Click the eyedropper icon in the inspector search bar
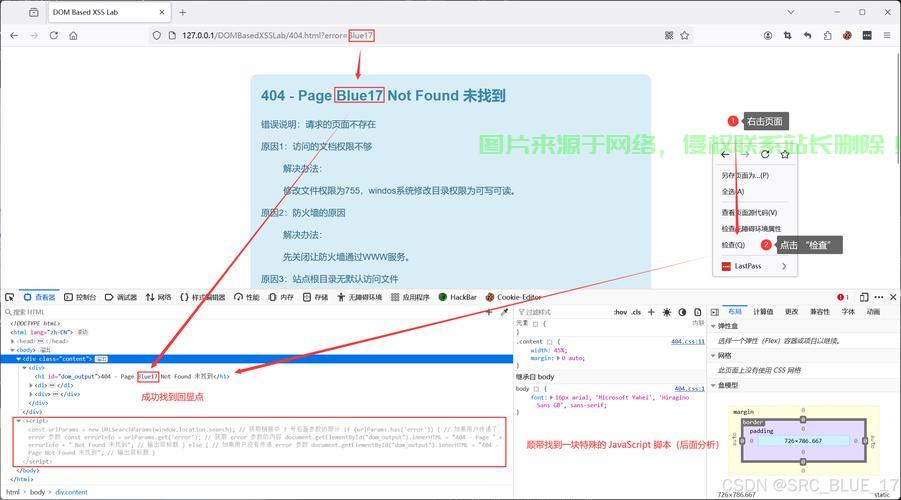Screen dimensions: 901x500 [505, 312]
